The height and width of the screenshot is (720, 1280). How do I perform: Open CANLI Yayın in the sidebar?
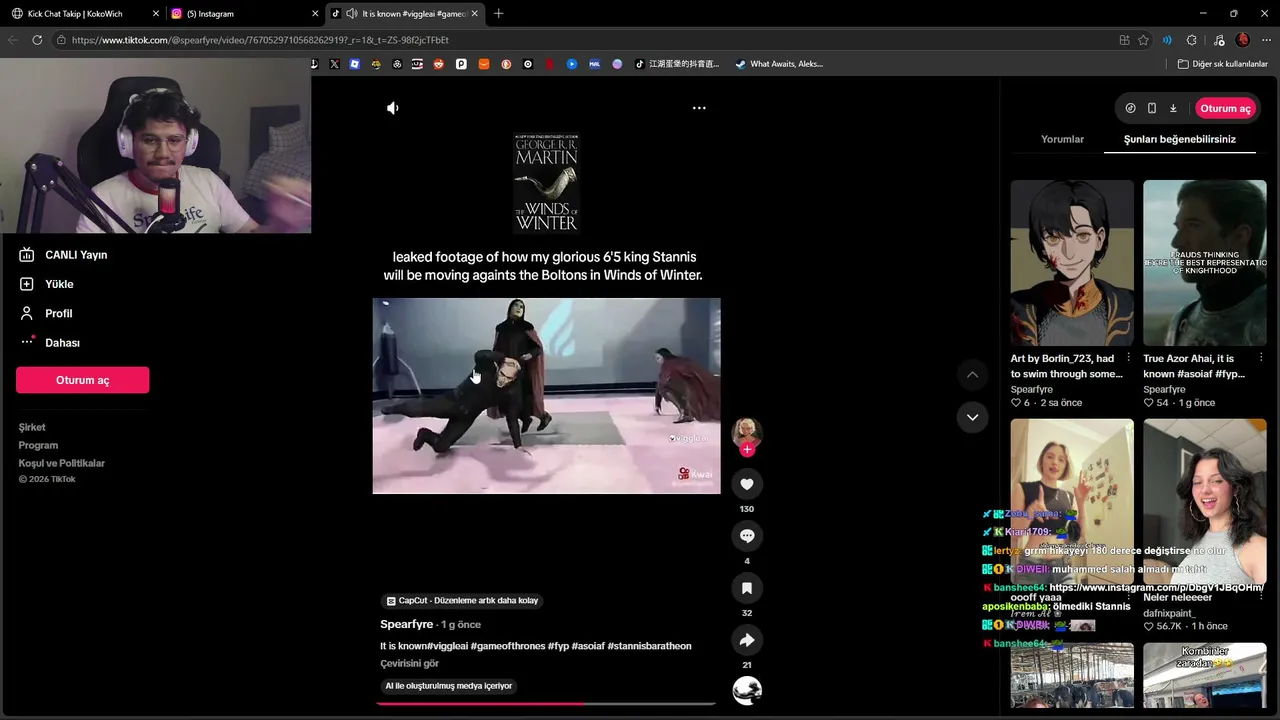click(x=63, y=255)
